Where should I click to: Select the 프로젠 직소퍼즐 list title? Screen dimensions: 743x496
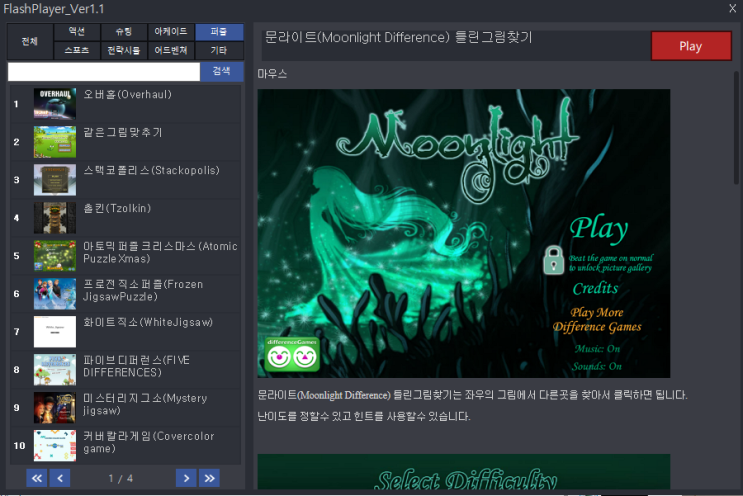coord(143,290)
